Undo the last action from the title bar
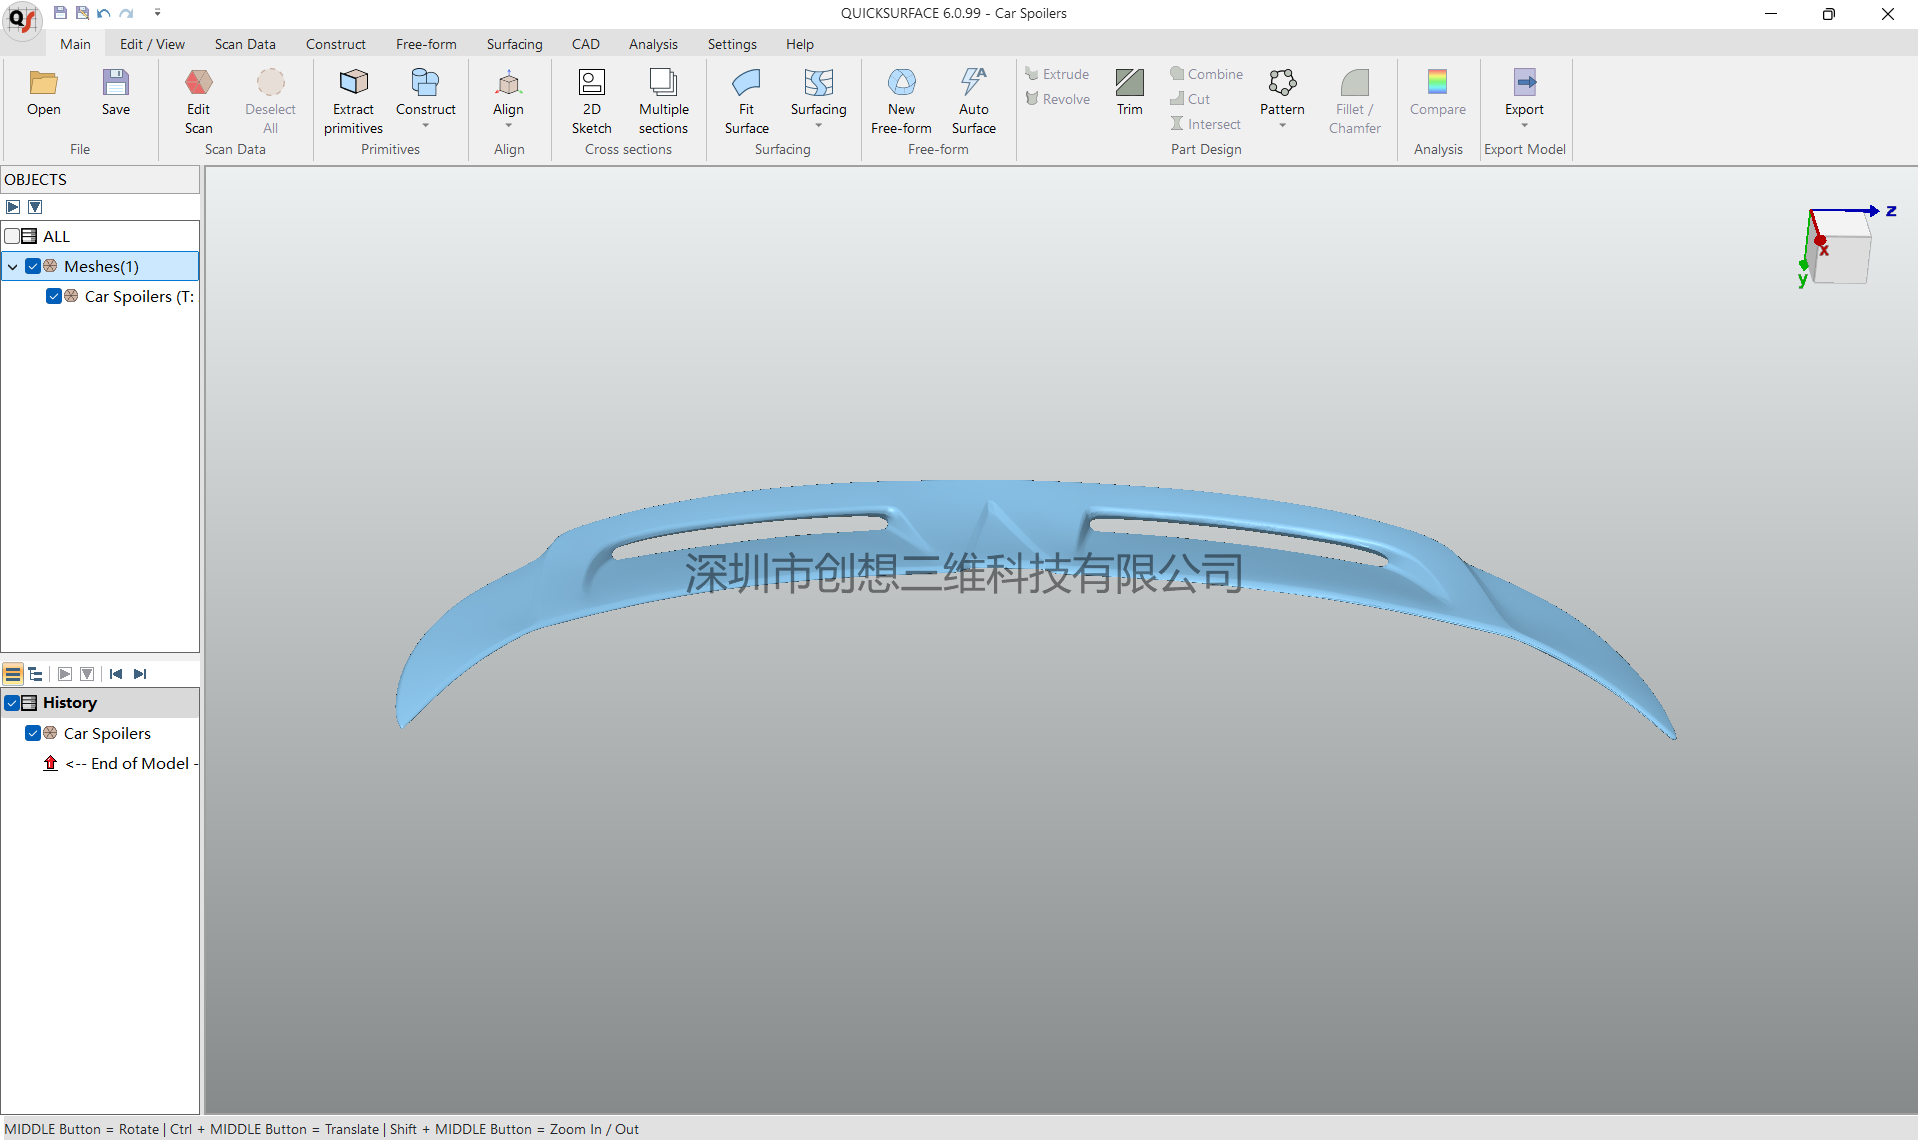Image resolution: width=1918 pixels, height=1140 pixels. click(x=104, y=13)
